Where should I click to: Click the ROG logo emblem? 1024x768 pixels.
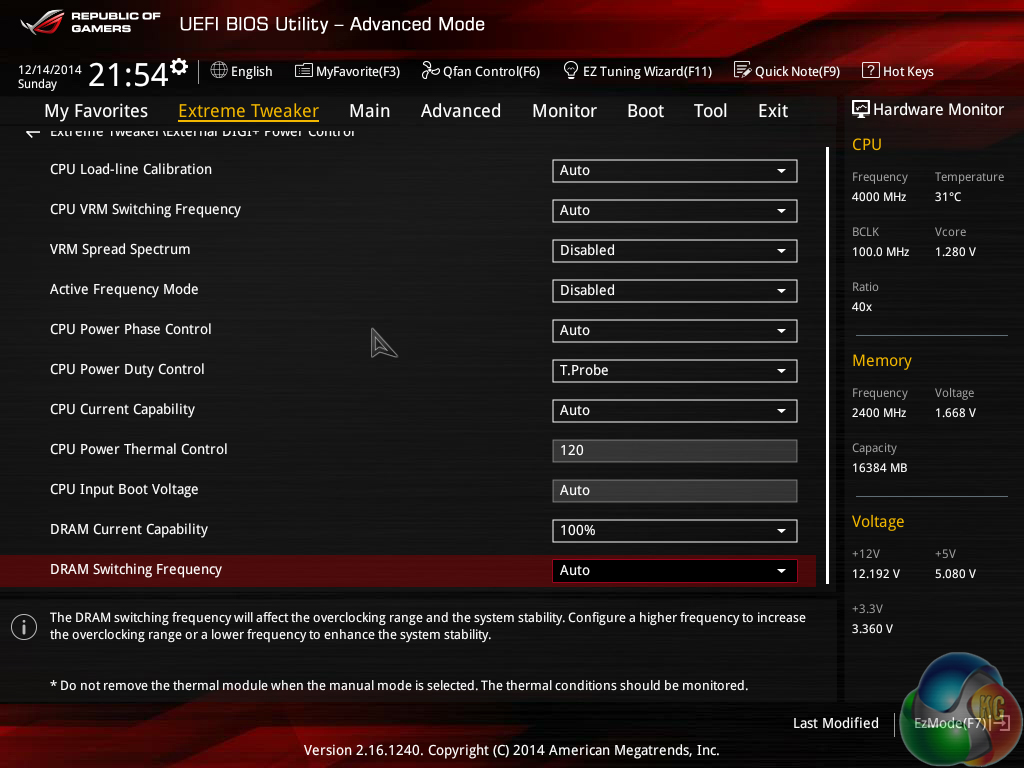point(42,22)
